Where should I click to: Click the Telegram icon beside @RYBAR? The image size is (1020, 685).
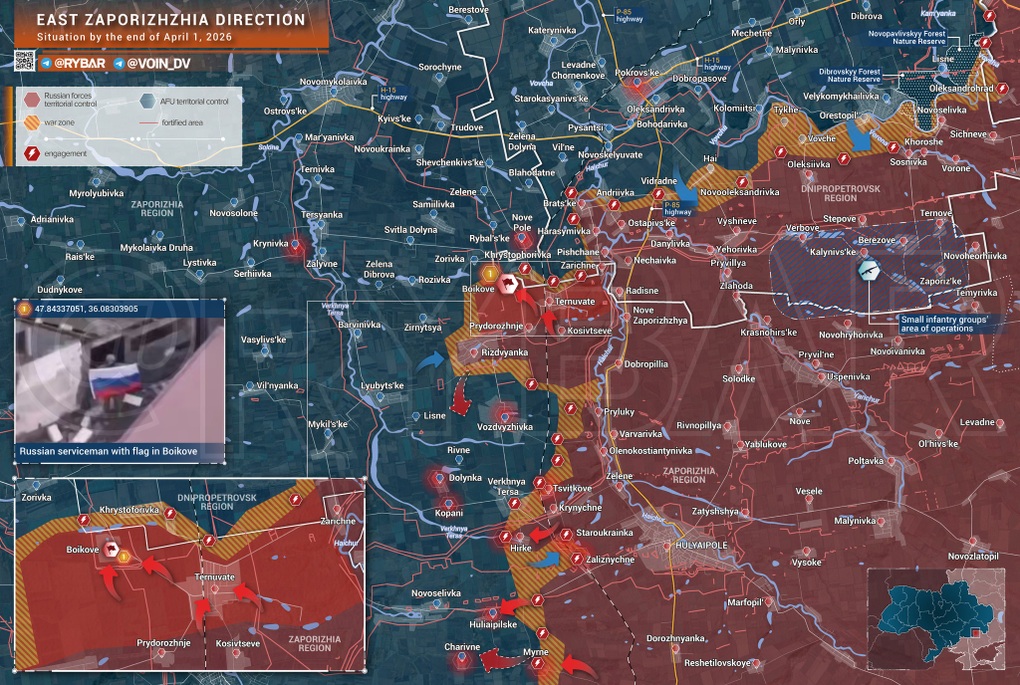click(x=45, y=63)
